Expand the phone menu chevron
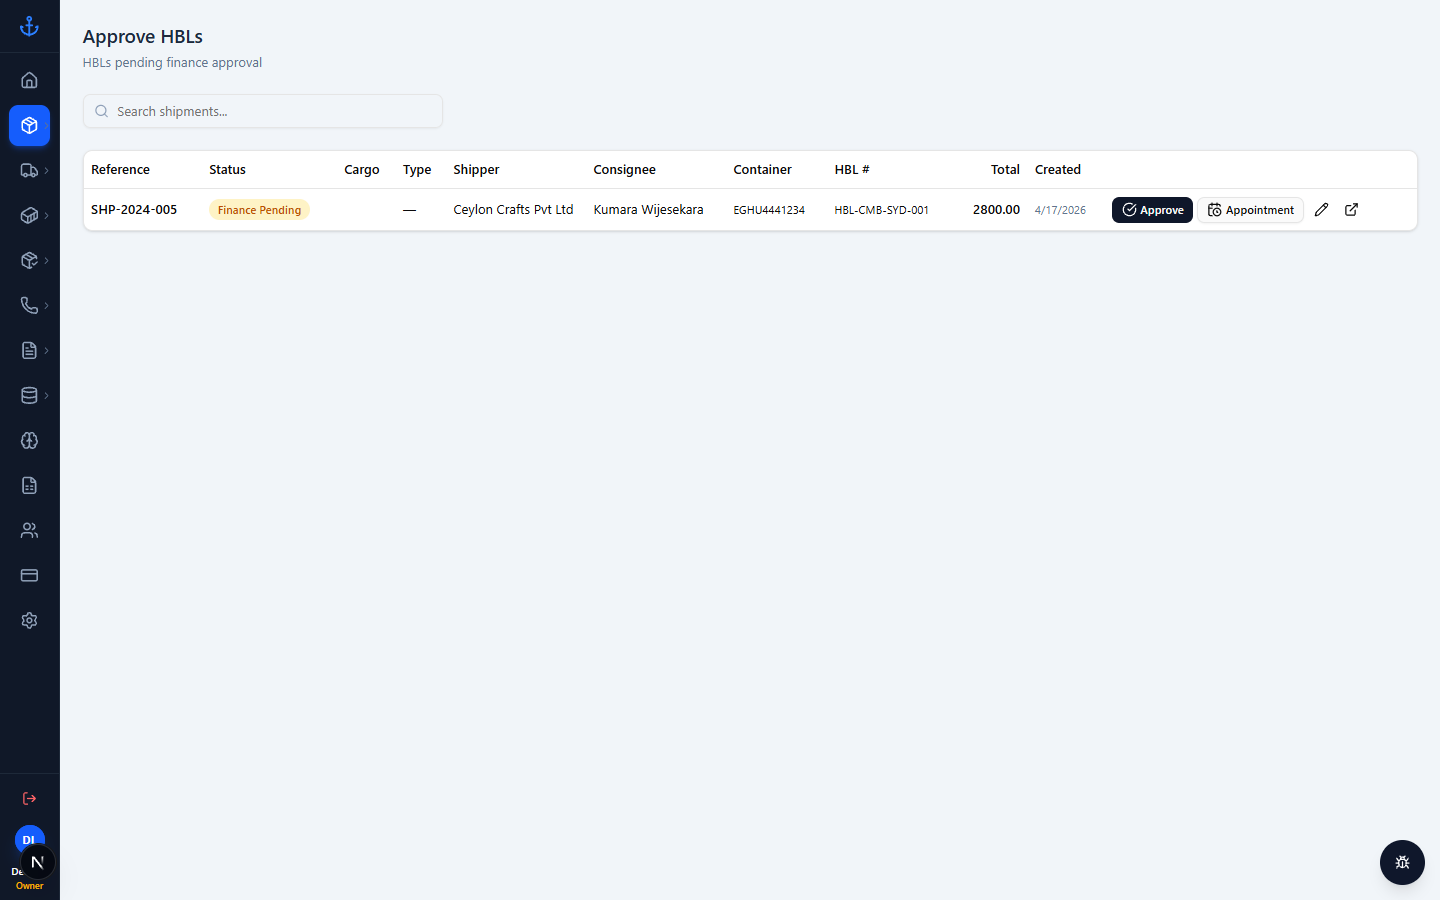The image size is (1440, 900). [x=46, y=305]
